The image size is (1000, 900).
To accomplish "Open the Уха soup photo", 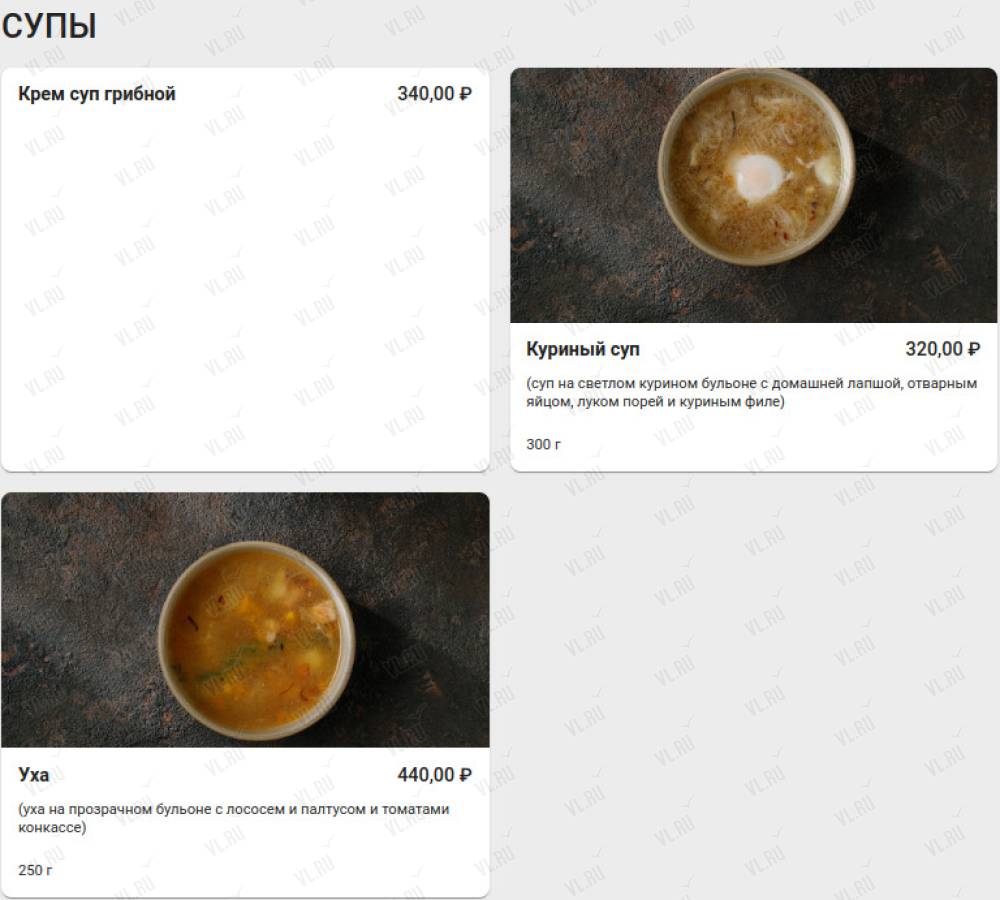I will (246, 619).
